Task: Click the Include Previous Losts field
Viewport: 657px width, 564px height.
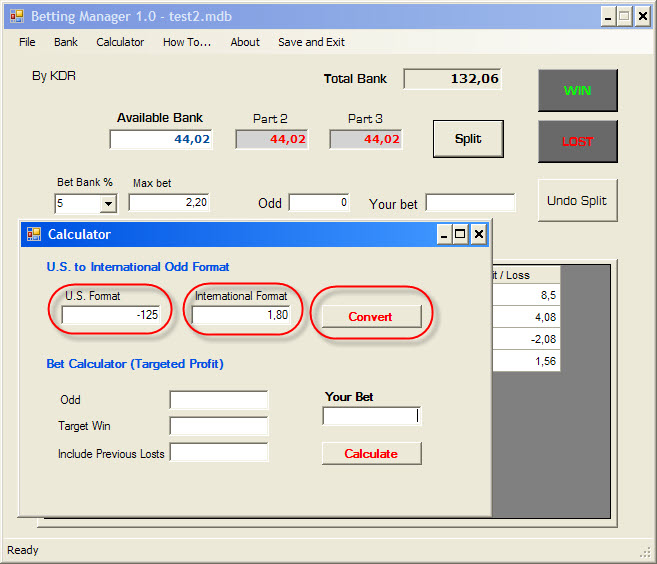Action: point(219,453)
